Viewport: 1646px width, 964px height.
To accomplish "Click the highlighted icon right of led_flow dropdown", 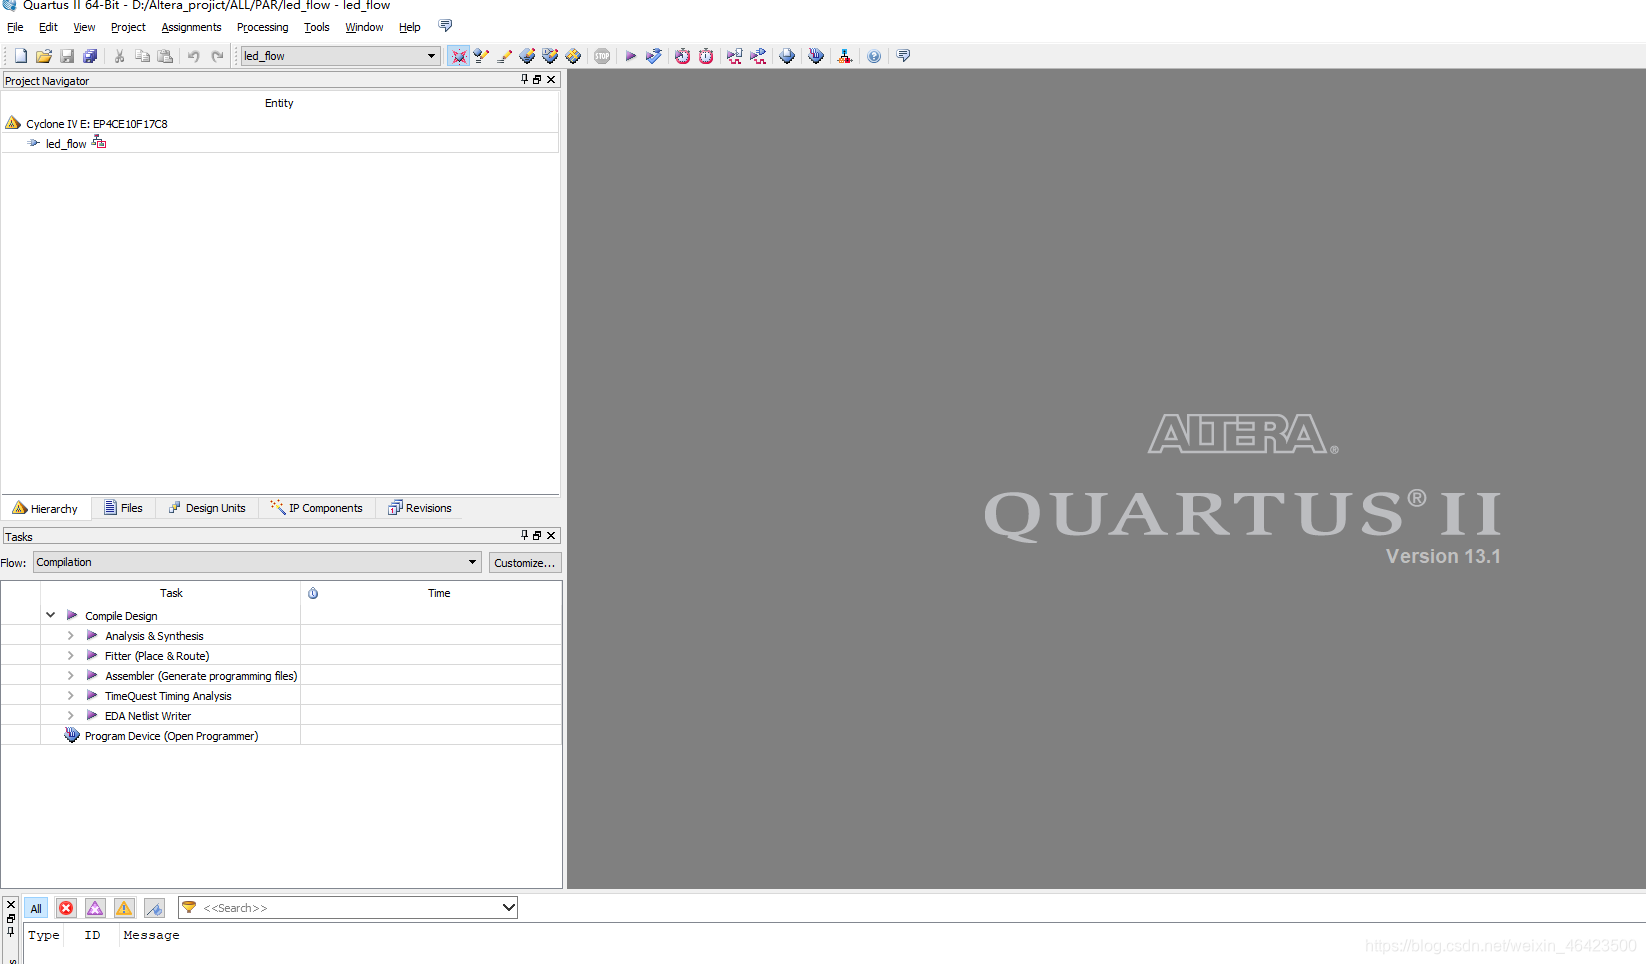I will [x=458, y=56].
